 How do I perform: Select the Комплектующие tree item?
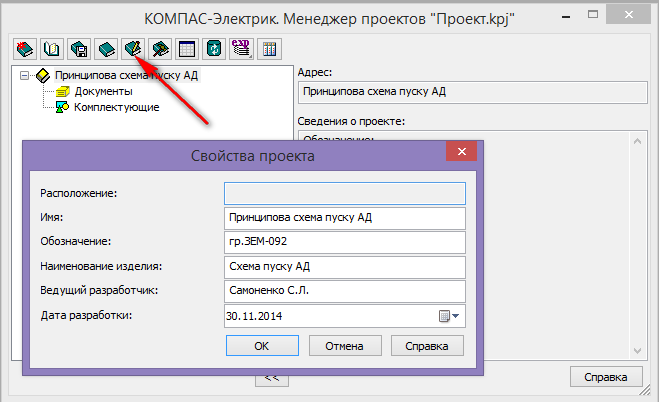coord(116,107)
